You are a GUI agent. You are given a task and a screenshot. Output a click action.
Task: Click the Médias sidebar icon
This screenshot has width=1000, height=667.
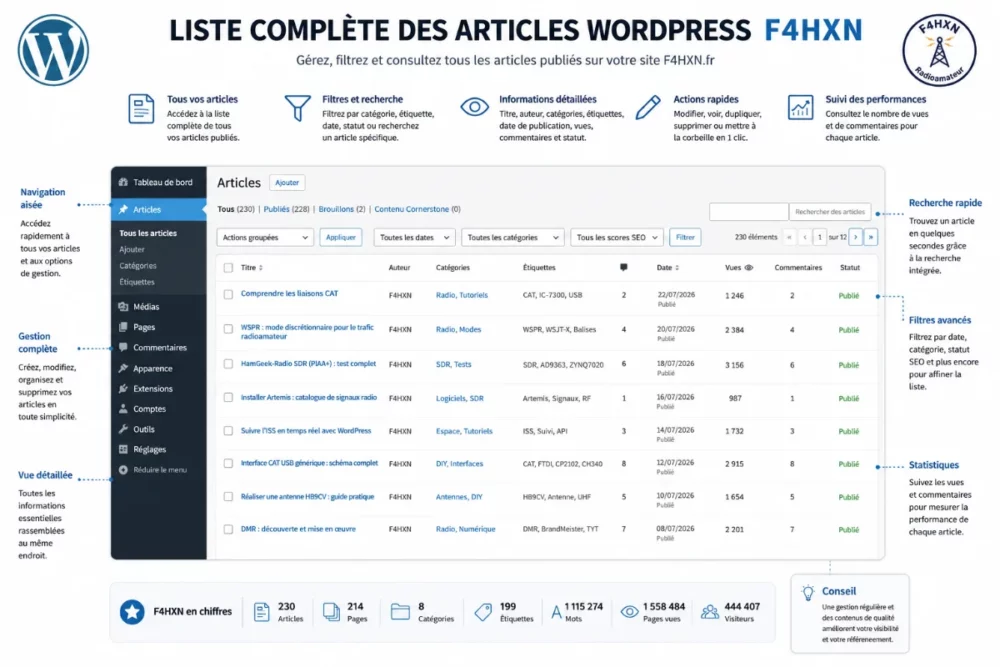click(123, 307)
